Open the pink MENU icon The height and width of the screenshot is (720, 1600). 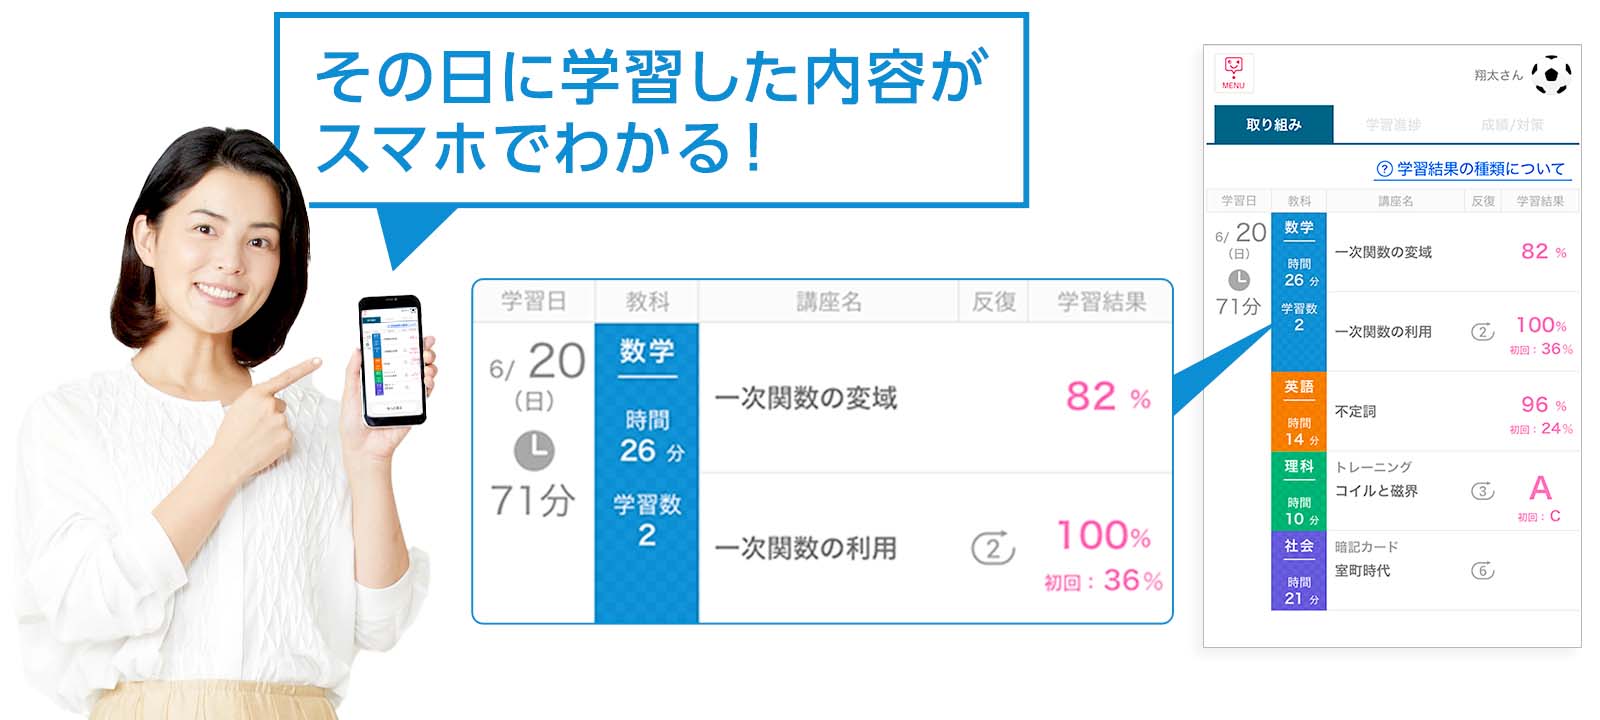click(x=1233, y=72)
